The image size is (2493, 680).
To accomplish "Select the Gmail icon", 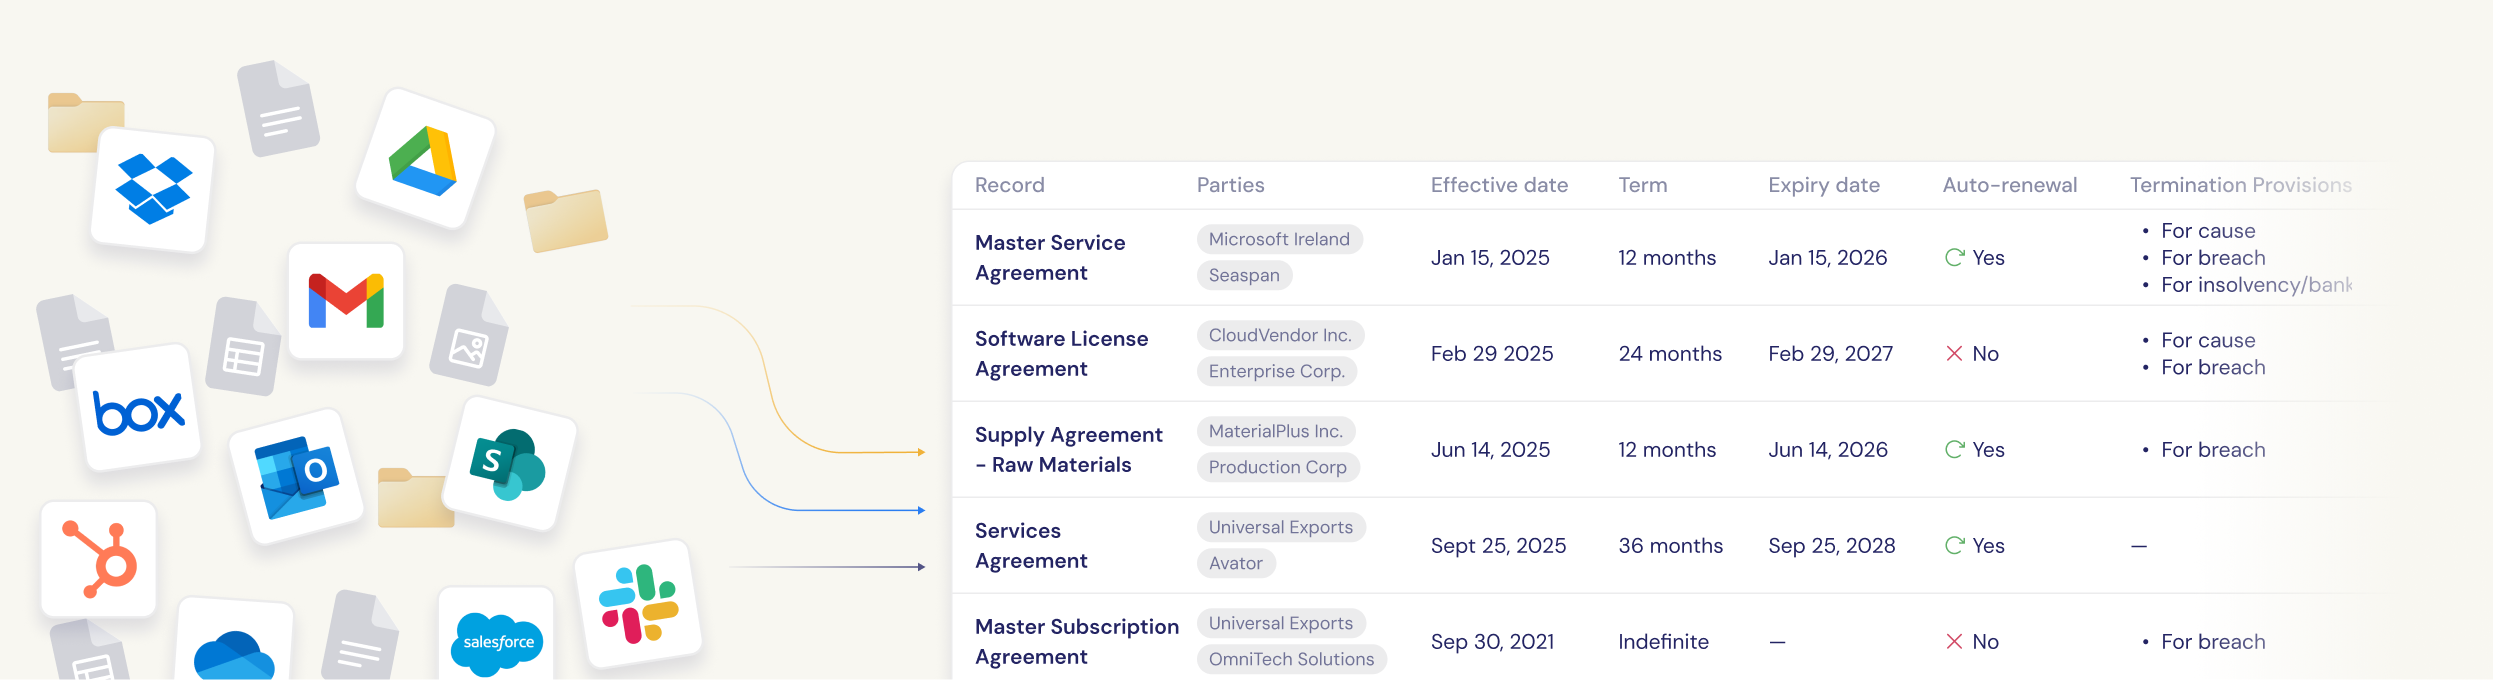I will coord(346,301).
